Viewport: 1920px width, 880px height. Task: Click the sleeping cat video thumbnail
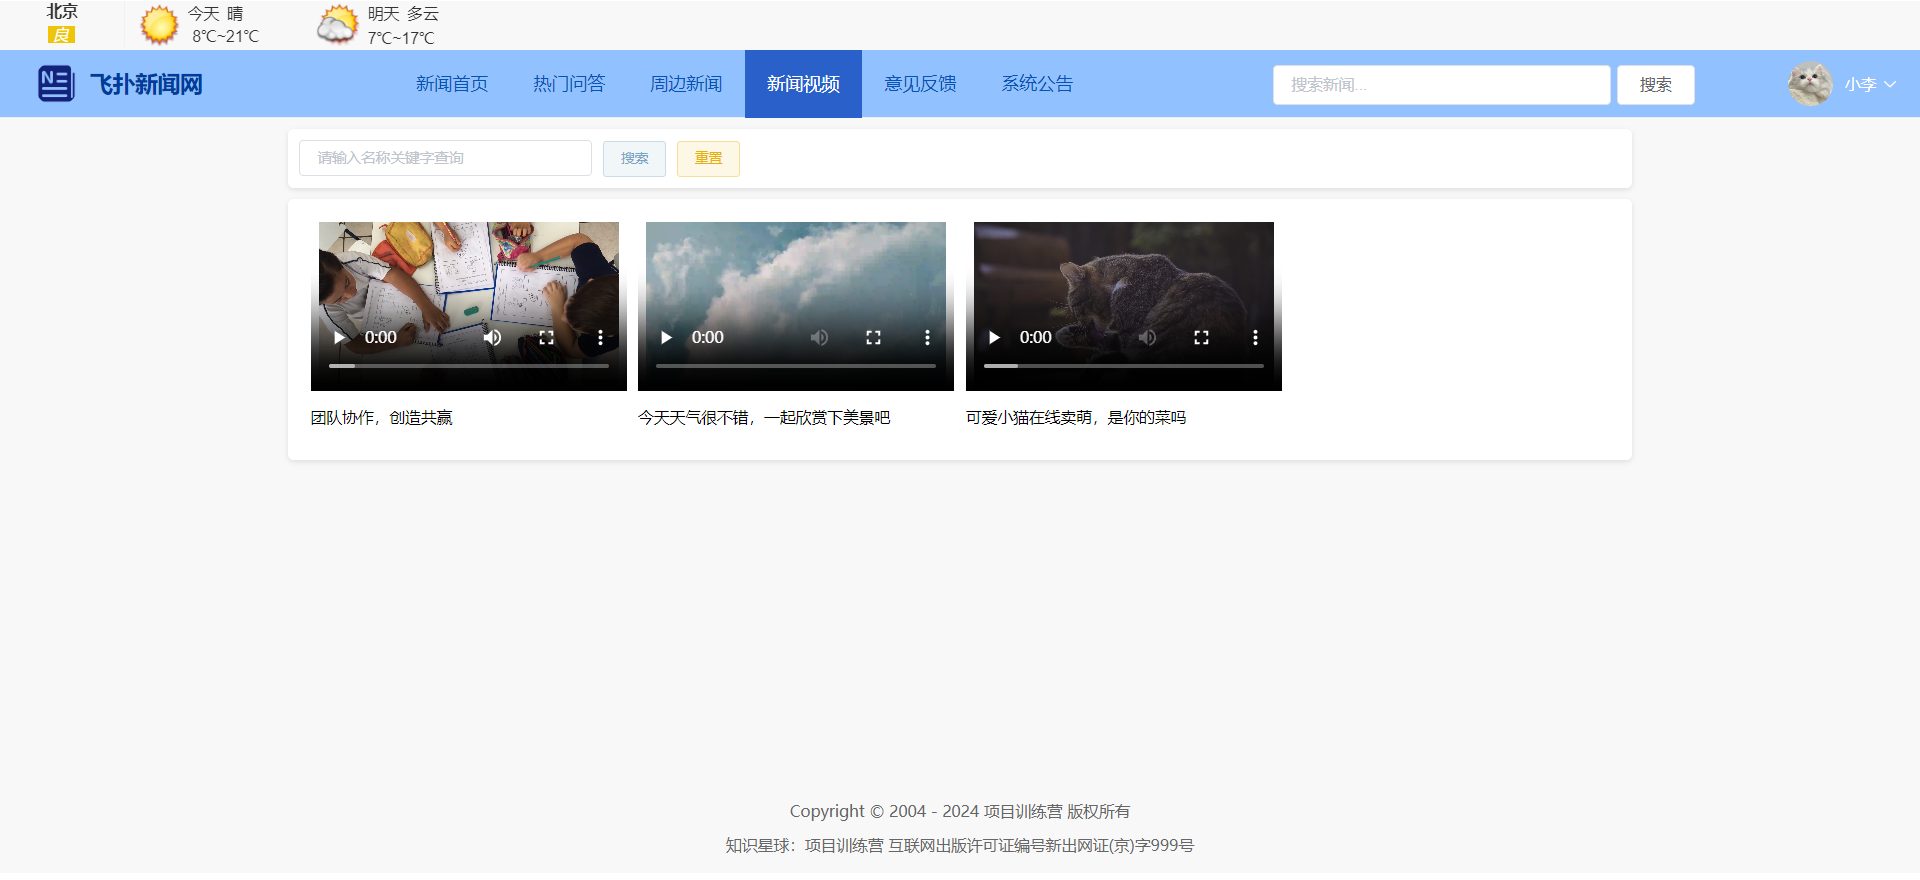(1124, 306)
